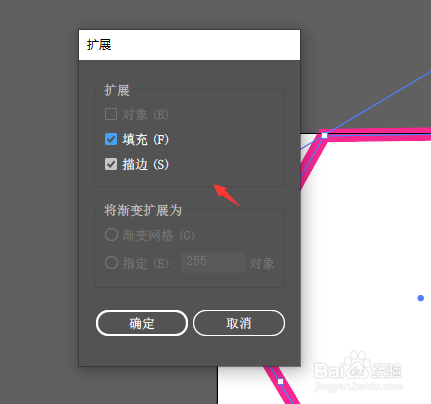Toggle the 填充 (F) checkbox
The image size is (431, 404).
(x=111, y=139)
